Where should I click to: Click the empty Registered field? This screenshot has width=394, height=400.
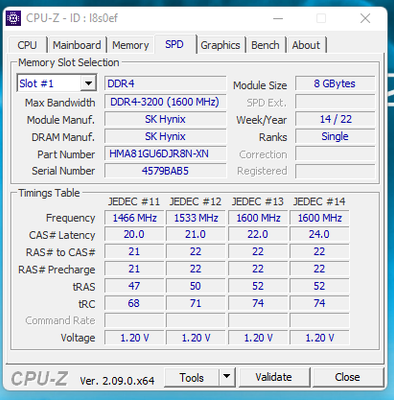pyautogui.click(x=335, y=171)
